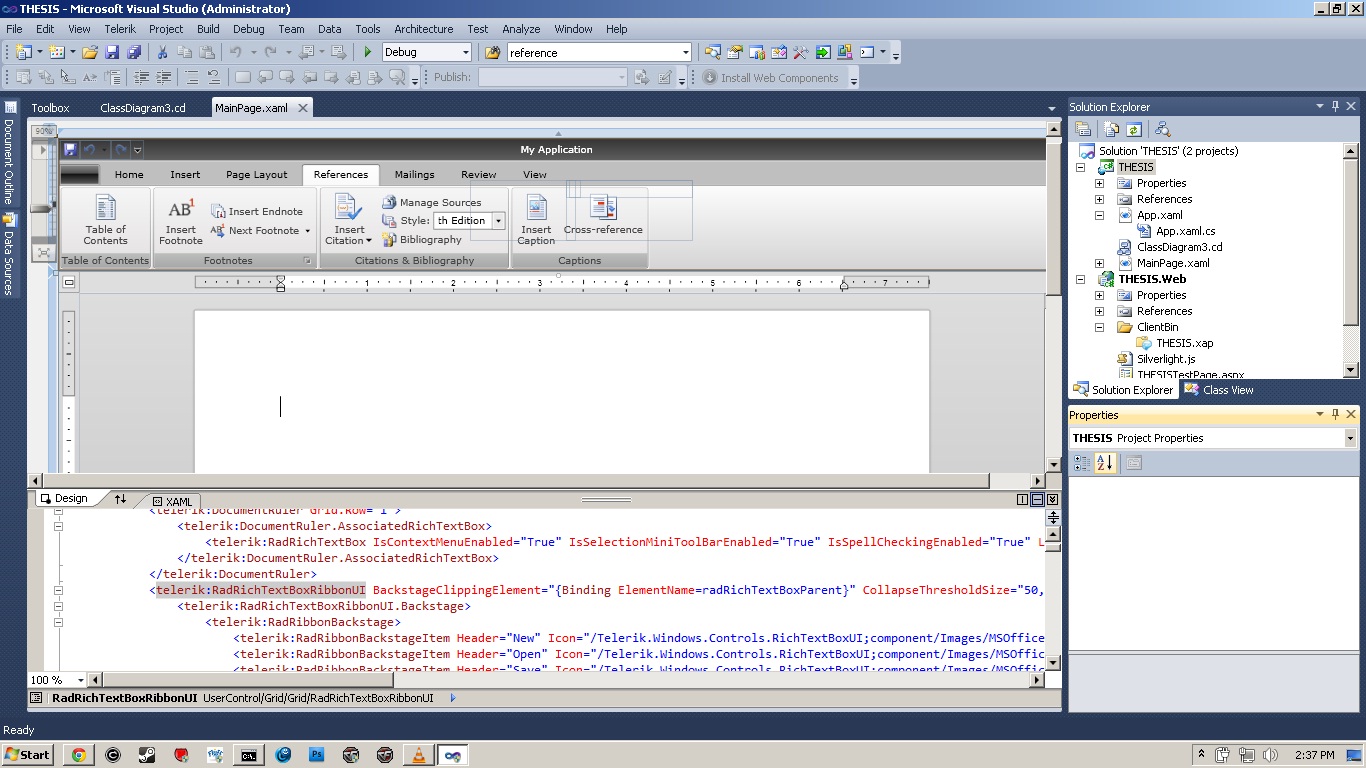Expand the MainPage.xaml tree node
Image resolution: width=1366 pixels, height=768 pixels.
tap(1099, 263)
